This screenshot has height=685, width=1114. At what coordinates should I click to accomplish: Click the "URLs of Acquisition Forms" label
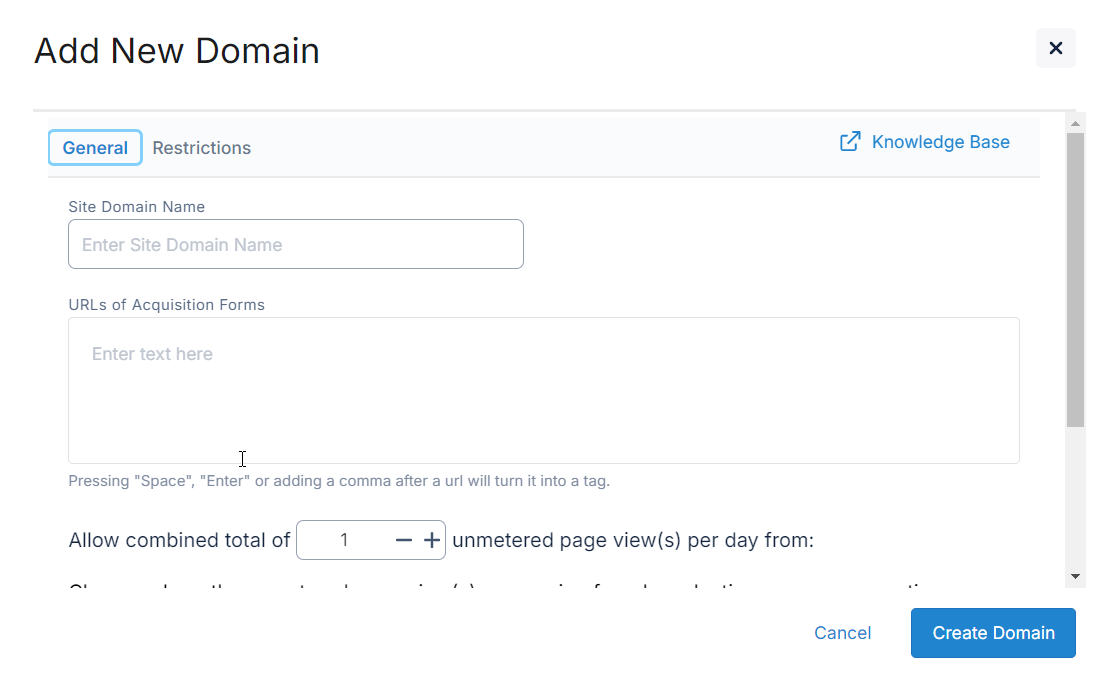166,305
